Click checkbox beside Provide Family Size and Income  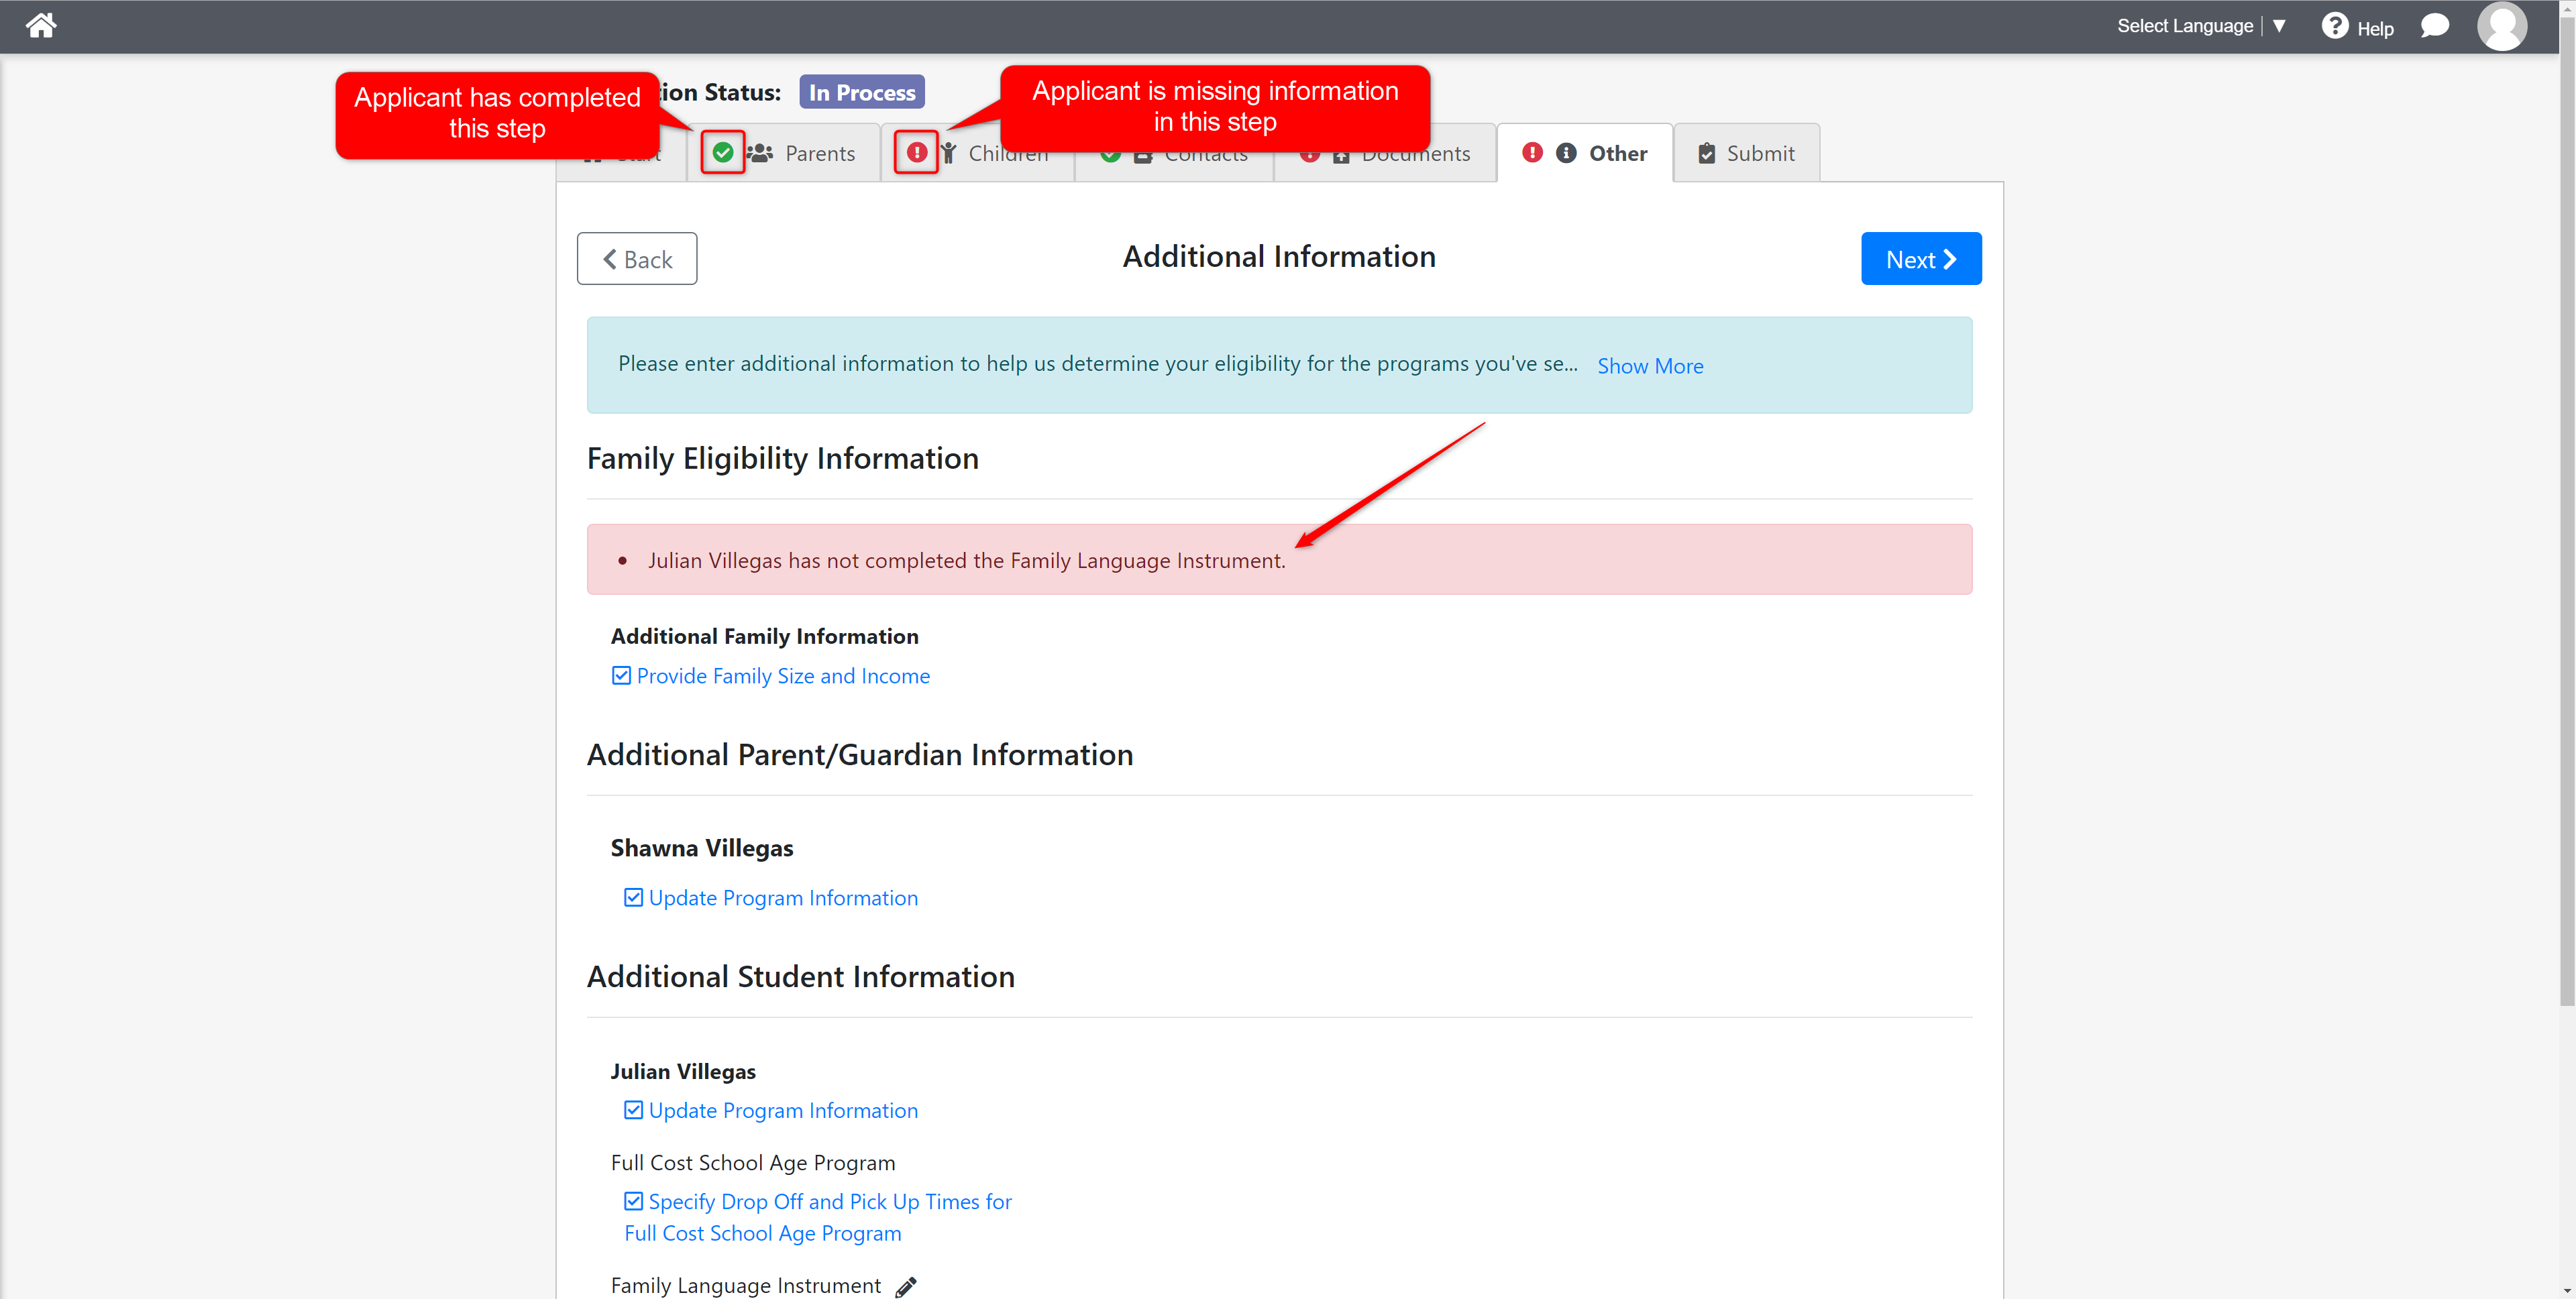621,676
